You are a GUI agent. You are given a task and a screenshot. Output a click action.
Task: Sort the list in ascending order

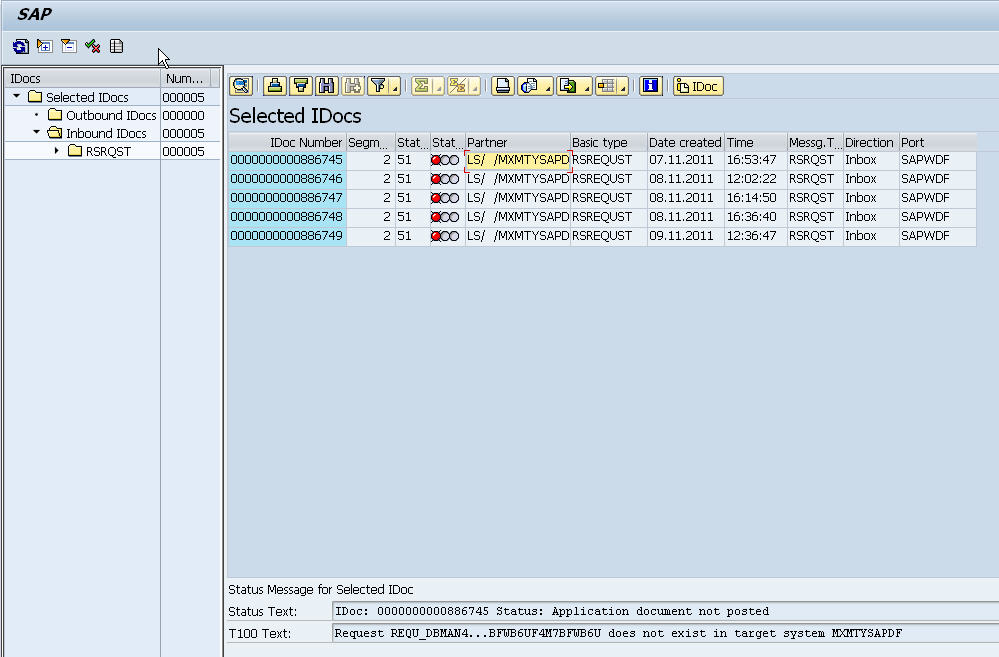pos(275,86)
